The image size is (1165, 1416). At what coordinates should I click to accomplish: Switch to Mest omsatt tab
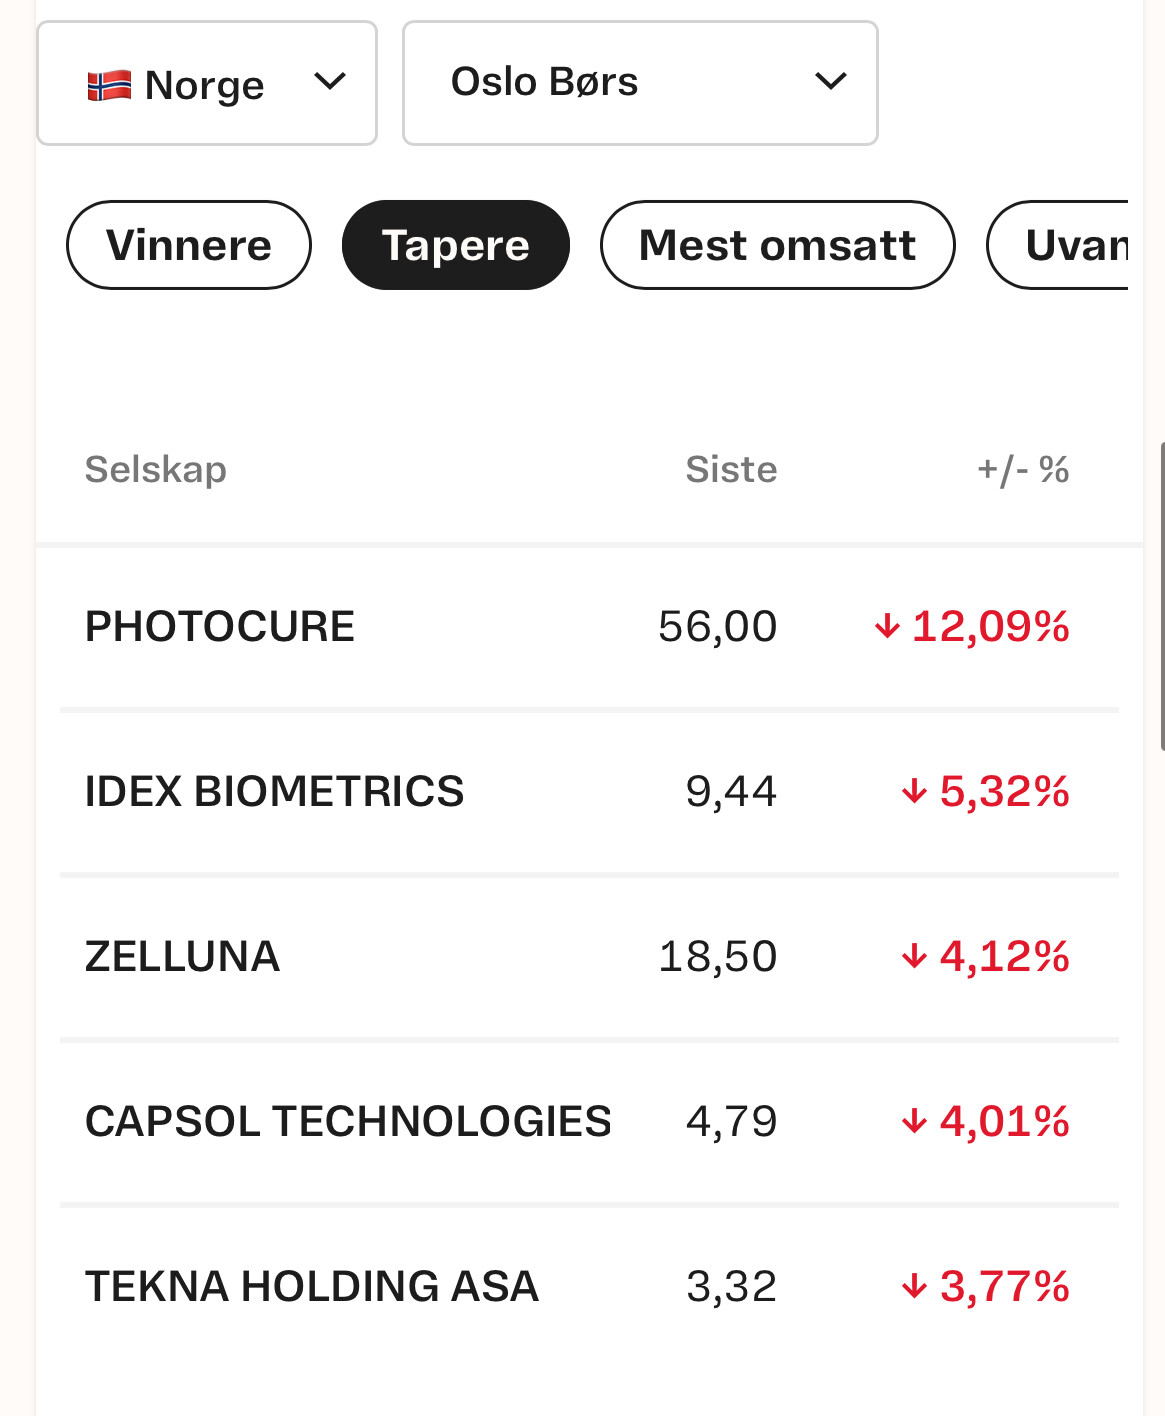tap(777, 245)
